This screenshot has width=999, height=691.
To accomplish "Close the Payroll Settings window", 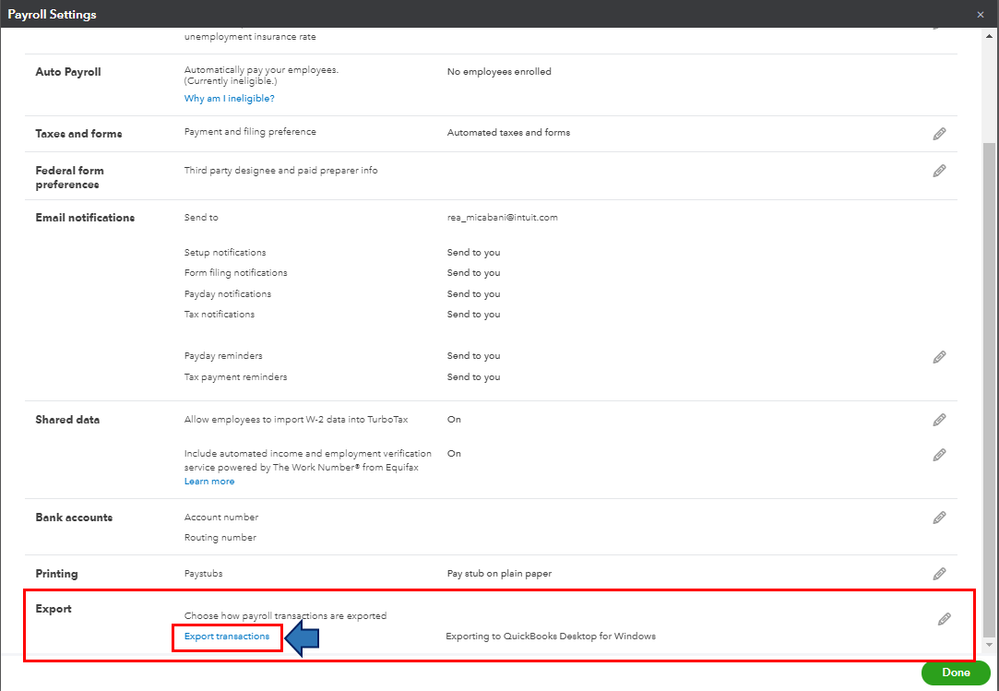I will pos(980,14).
